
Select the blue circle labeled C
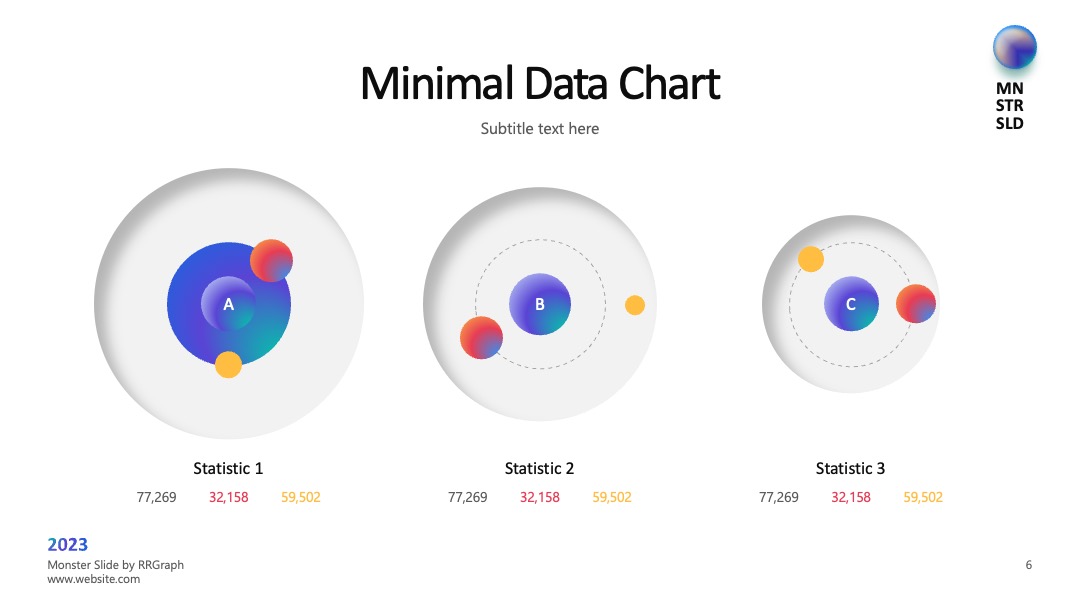click(851, 304)
